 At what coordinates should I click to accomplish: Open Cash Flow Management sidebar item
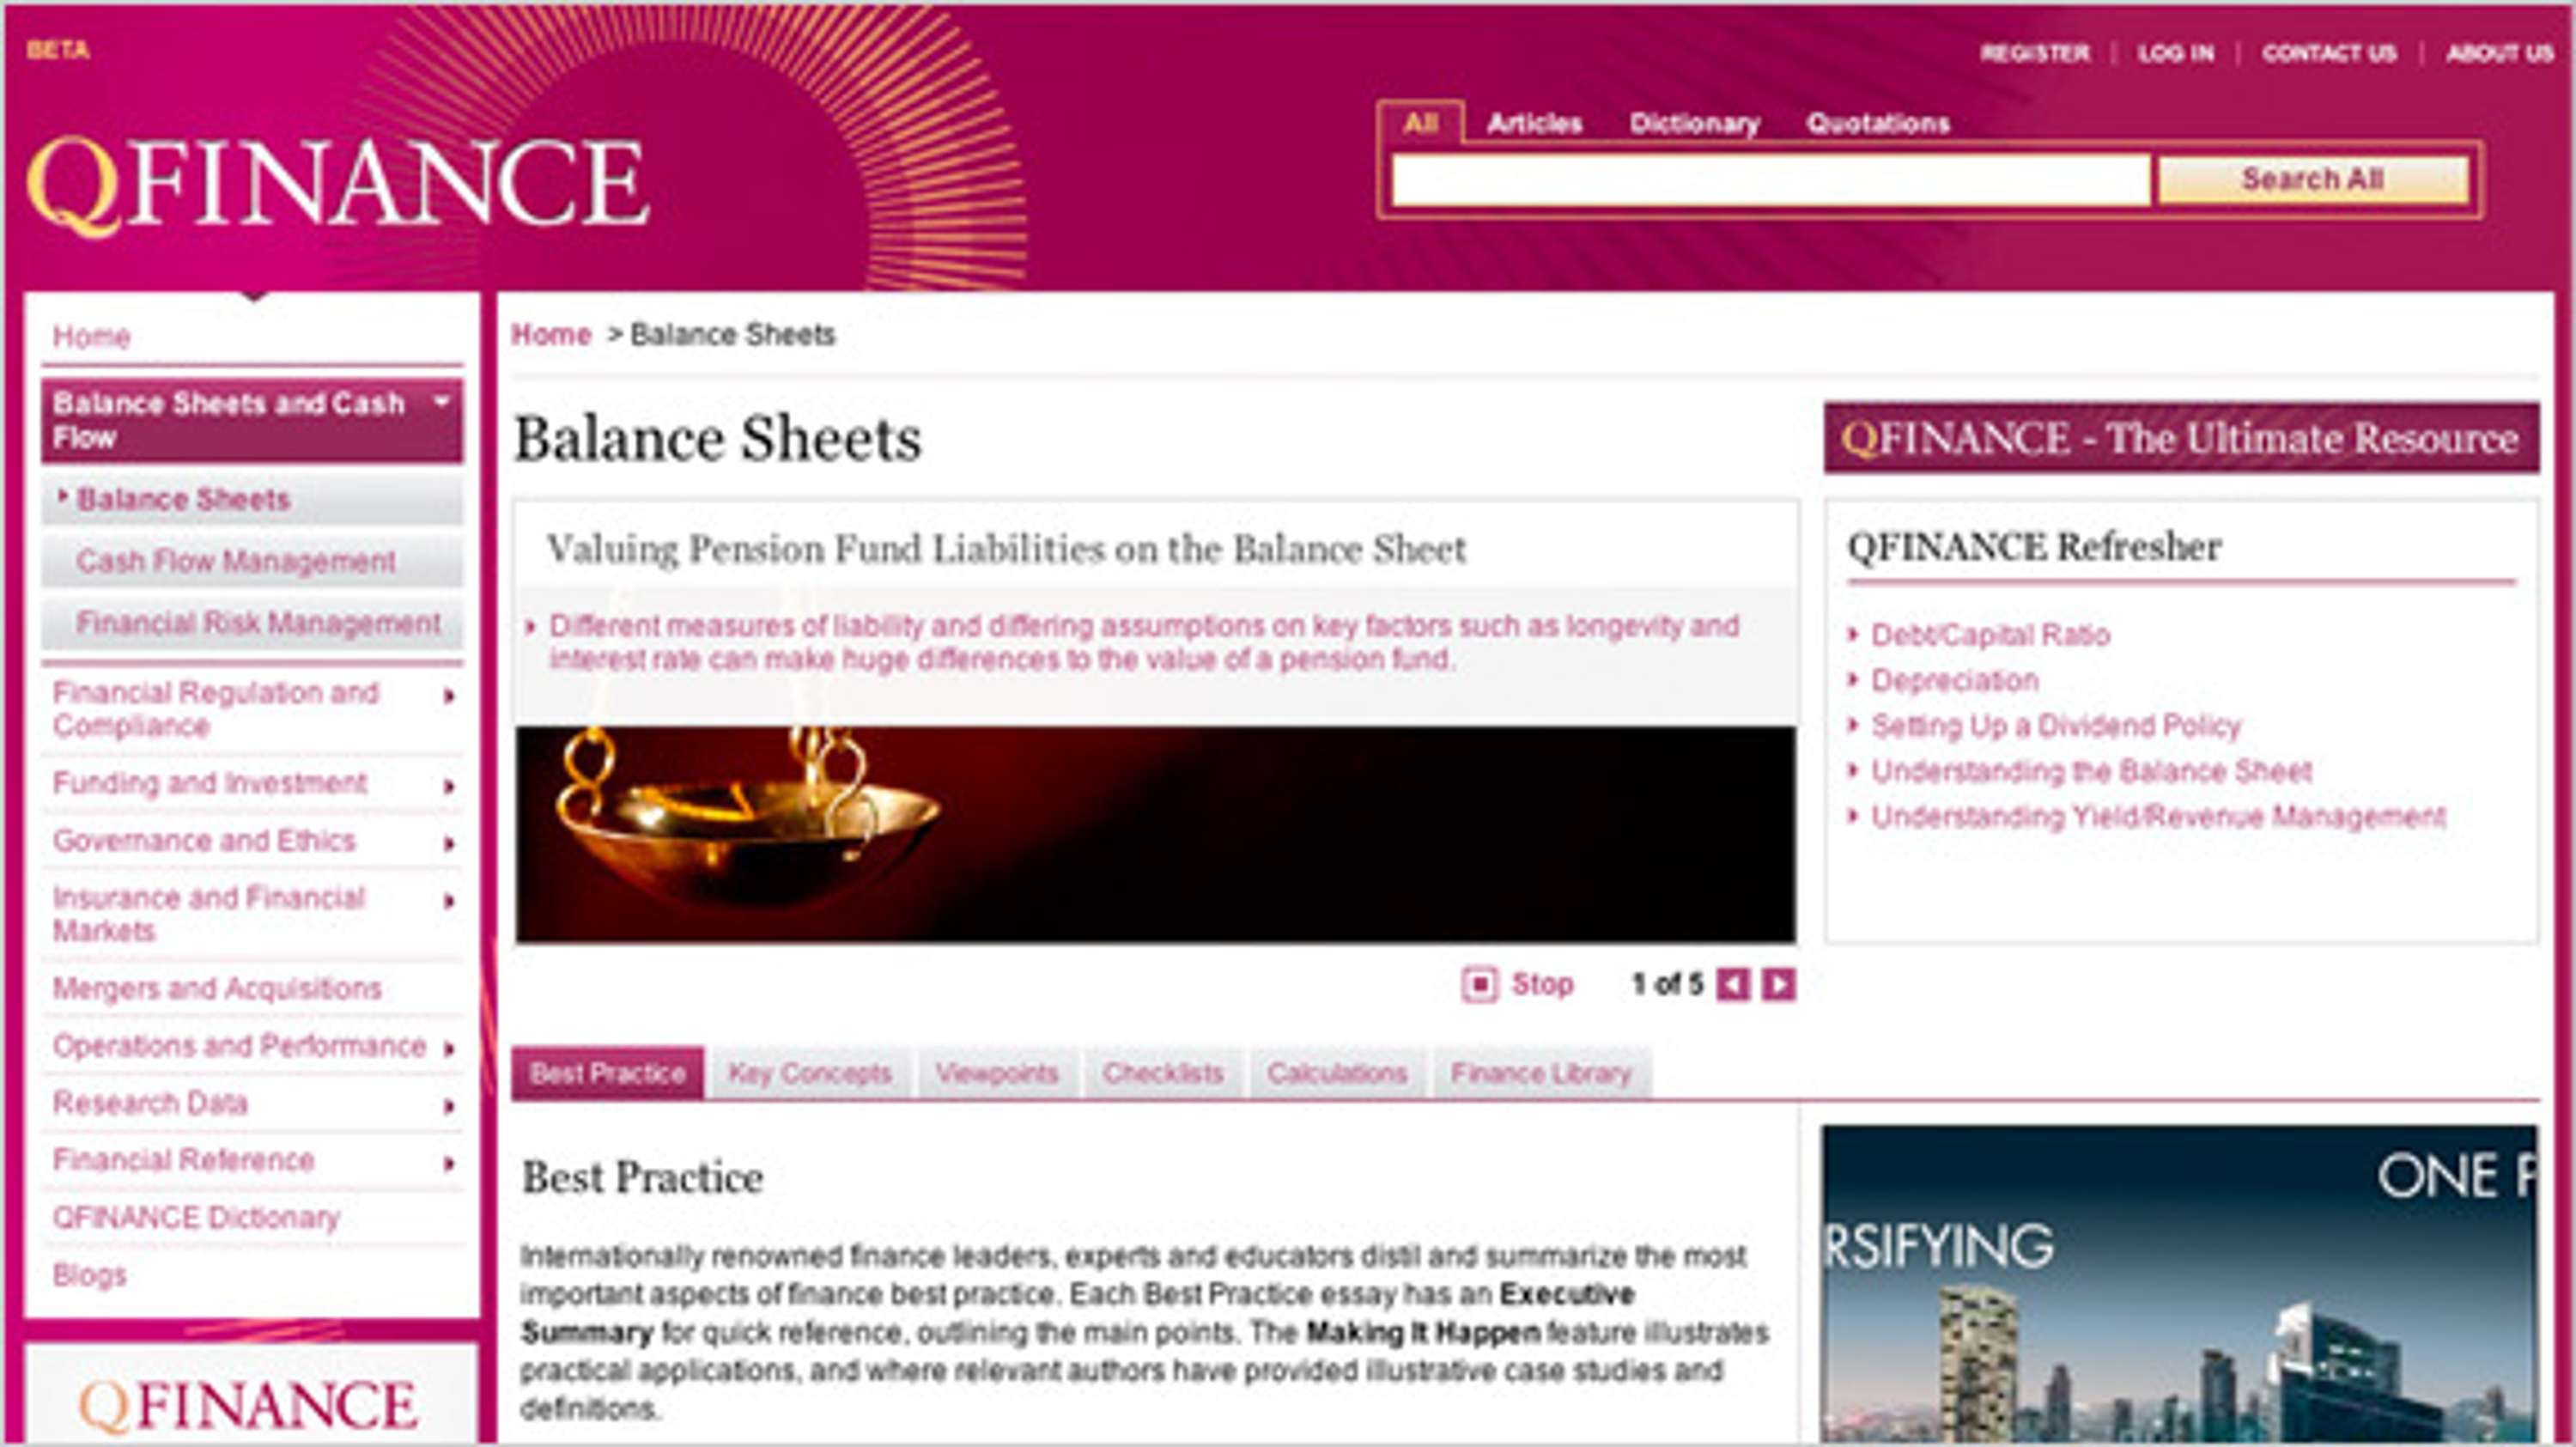(x=252, y=561)
